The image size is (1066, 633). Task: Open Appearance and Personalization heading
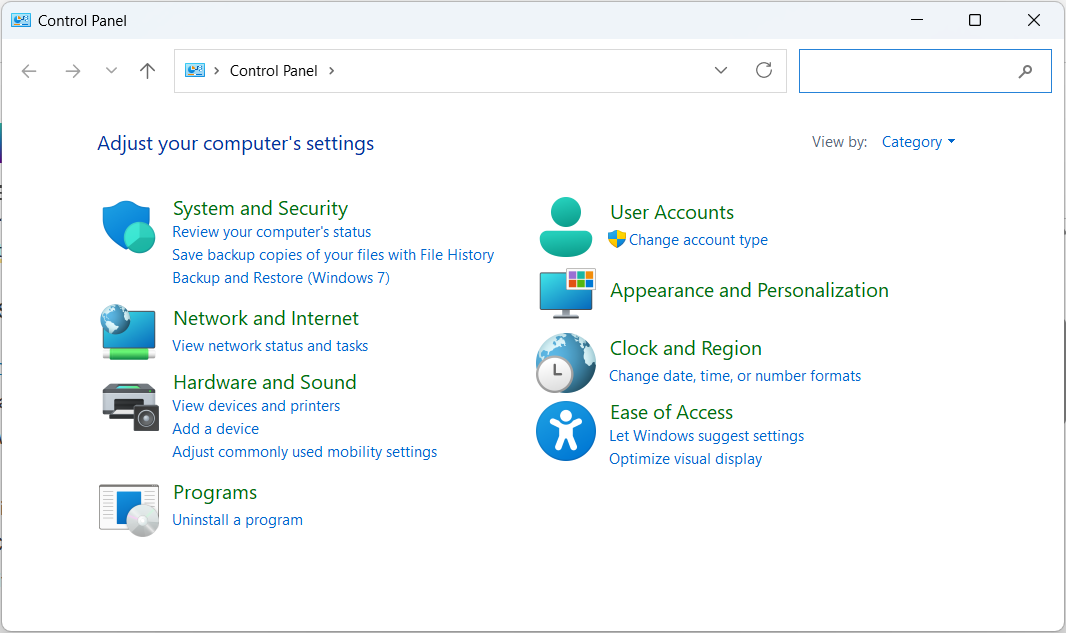coord(749,290)
